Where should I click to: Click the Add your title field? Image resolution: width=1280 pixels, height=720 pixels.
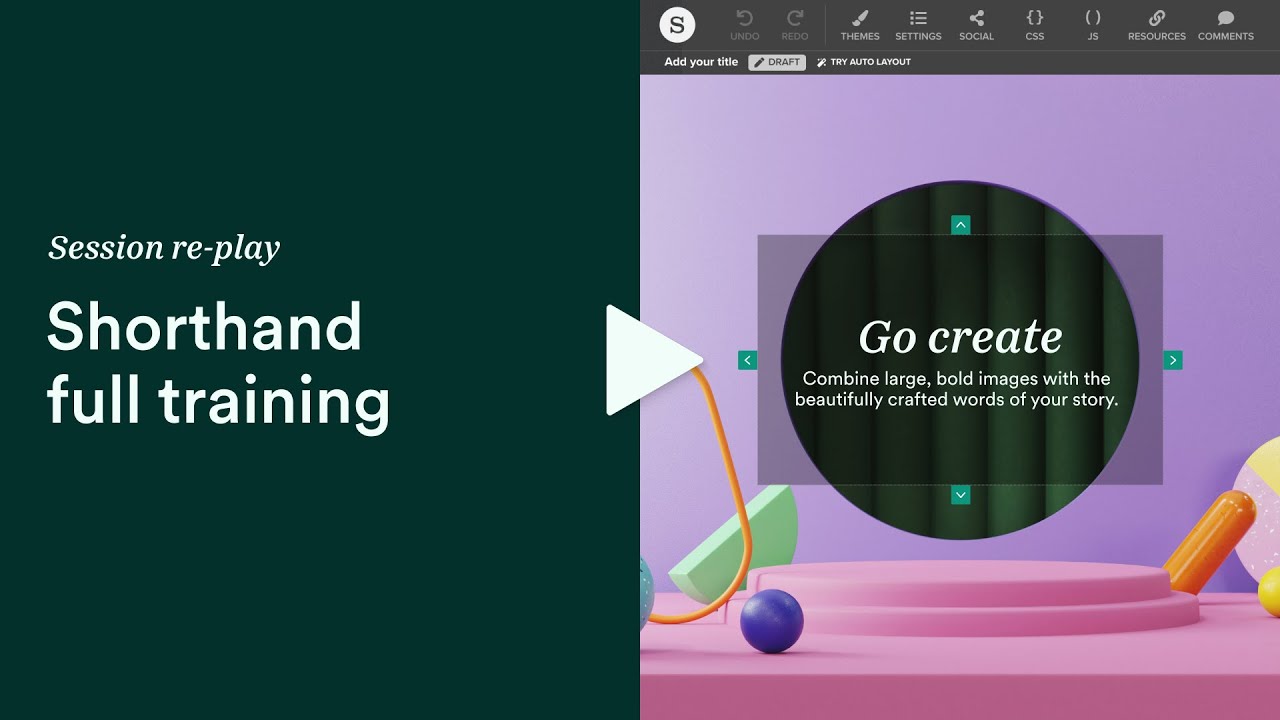click(x=701, y=62)
